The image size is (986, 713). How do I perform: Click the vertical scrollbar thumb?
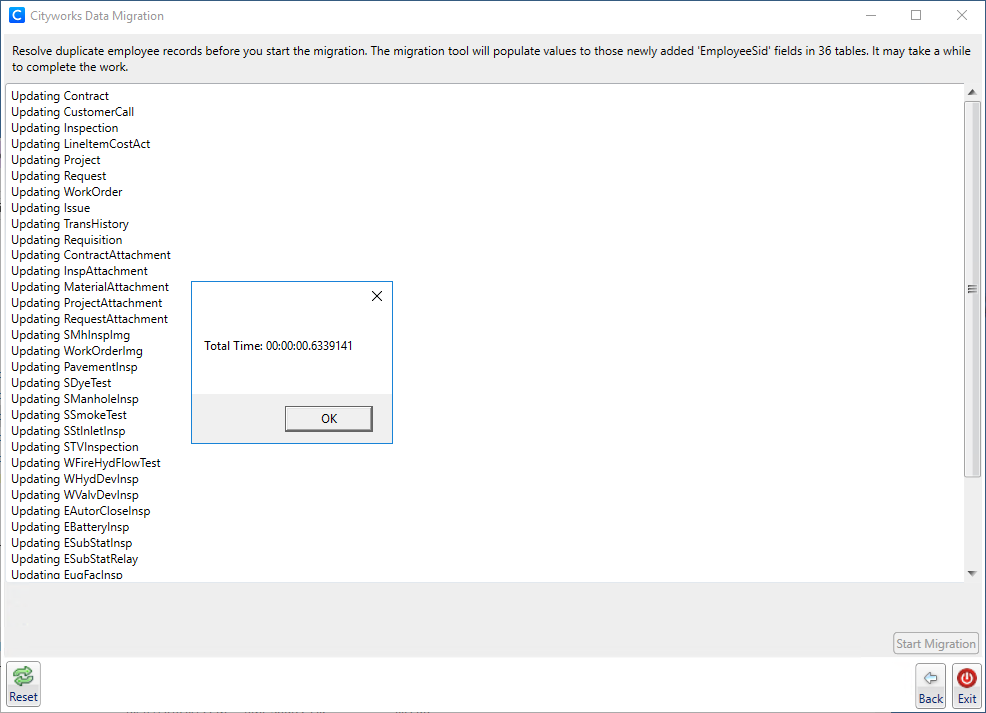971,288
